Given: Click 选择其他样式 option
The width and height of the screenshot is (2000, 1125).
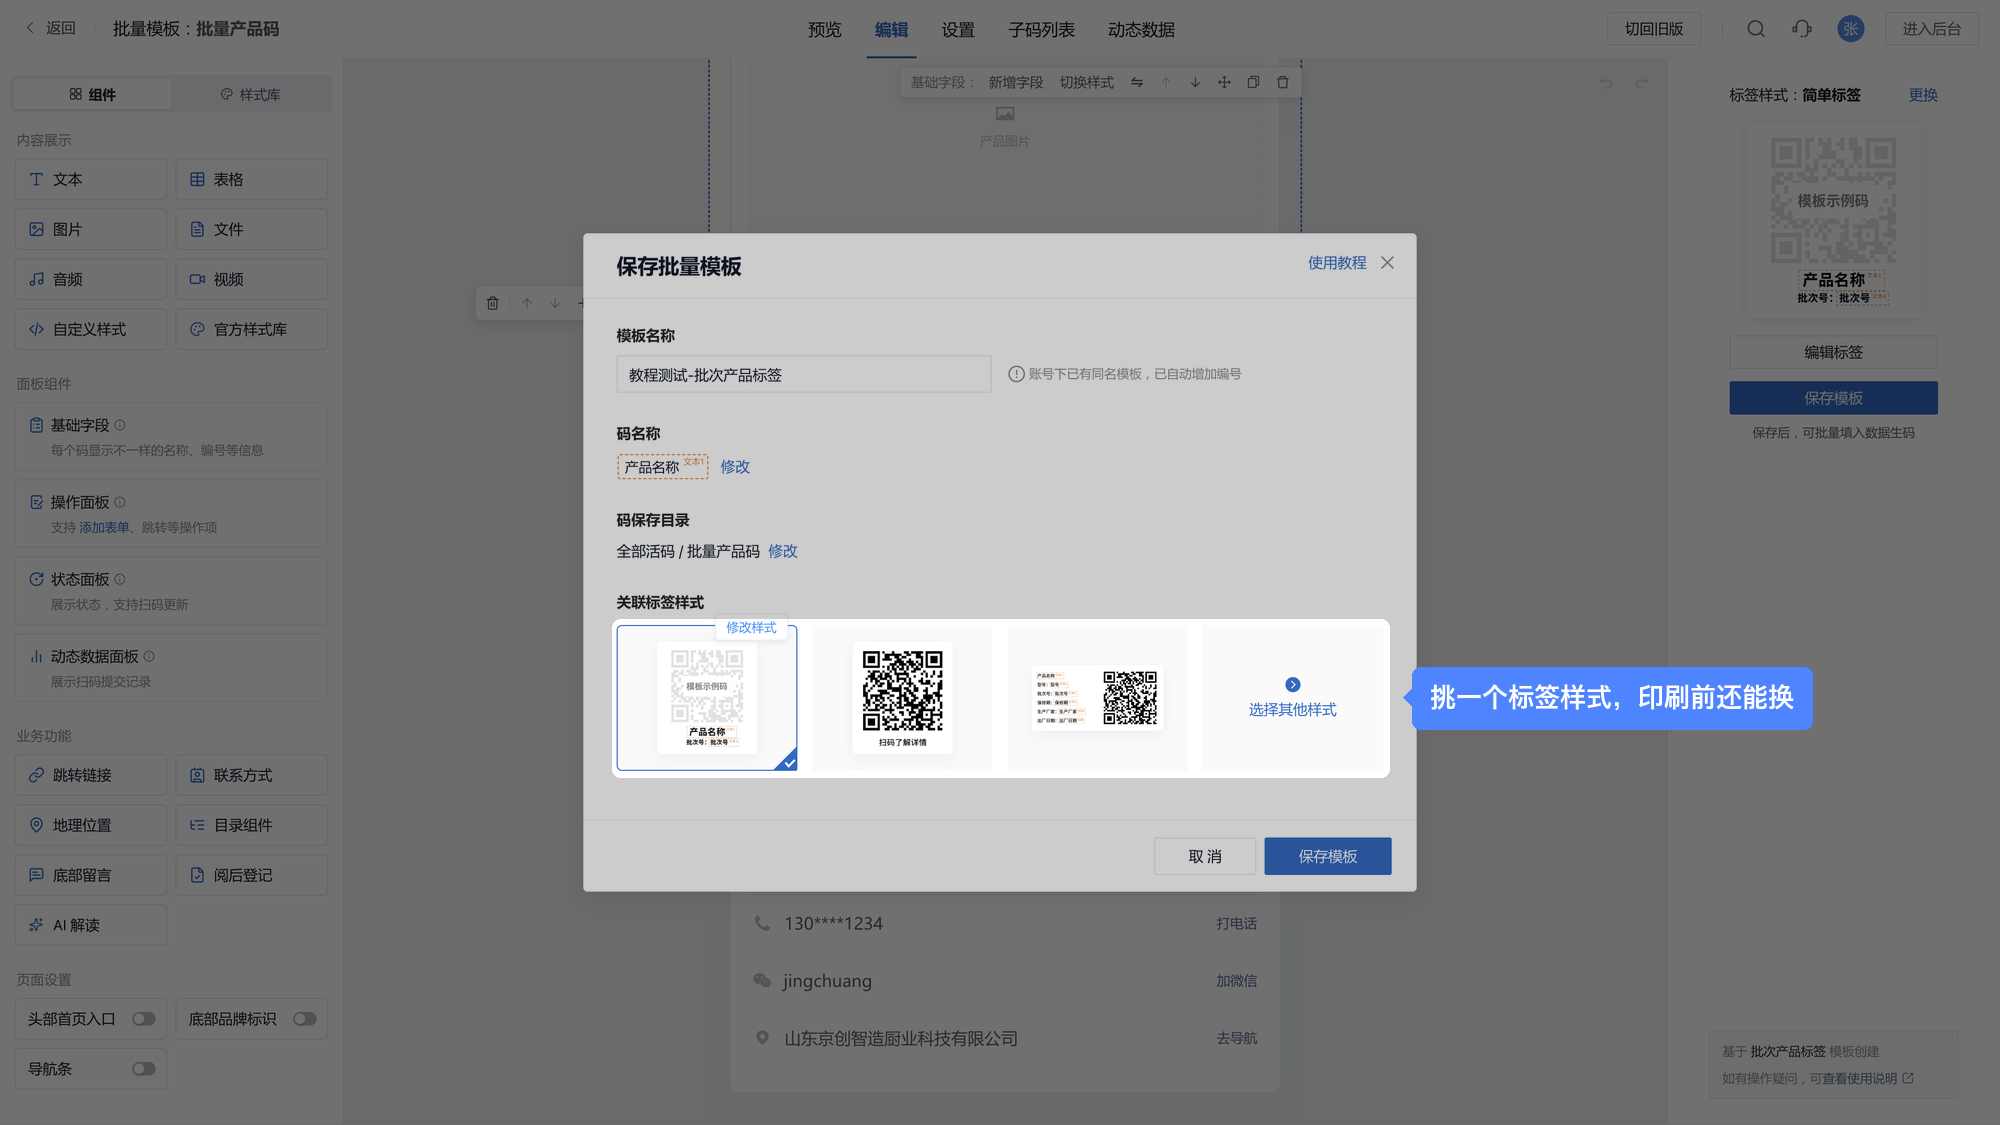Looking at the screenshot, I should [x=1293, y=698].
